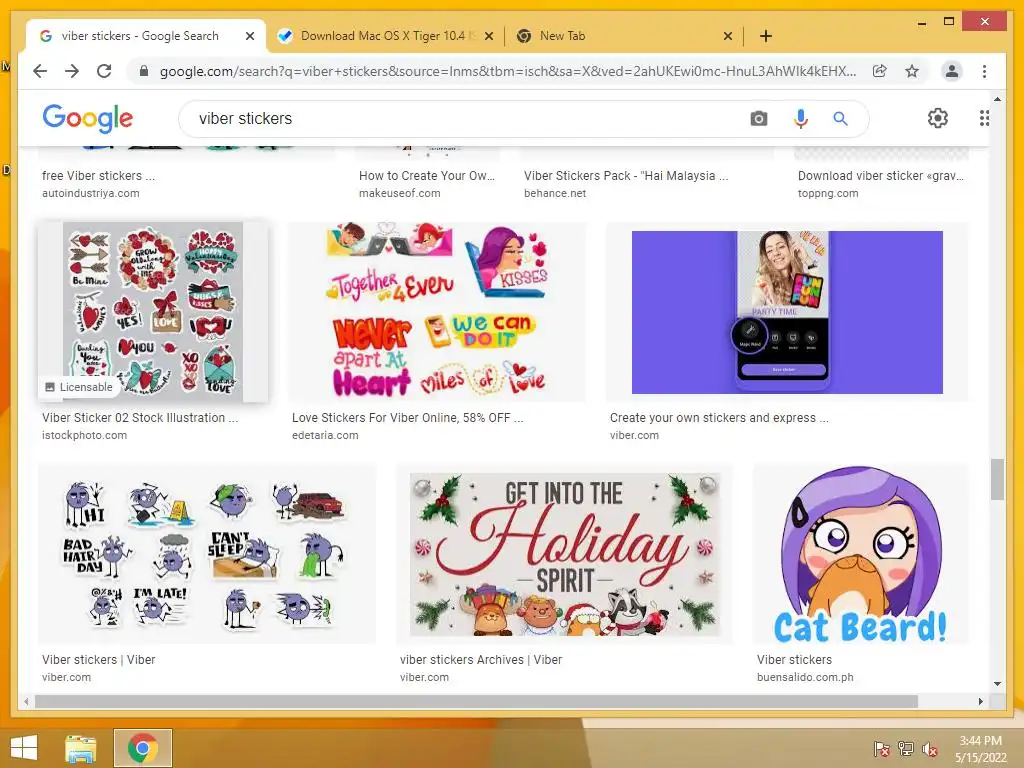Click the scroll down arrow
This screenshot has height=768, width=1024.
tap(997, 684)
